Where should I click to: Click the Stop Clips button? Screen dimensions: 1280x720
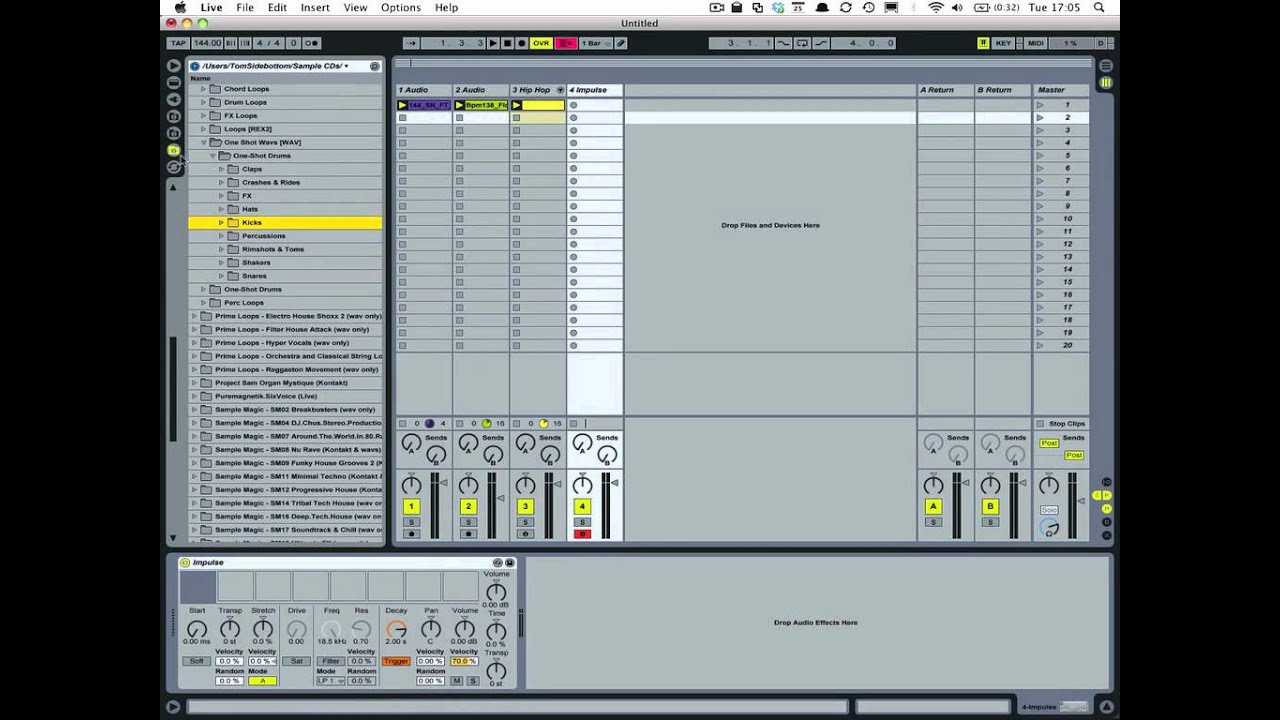coord(1061,424)
